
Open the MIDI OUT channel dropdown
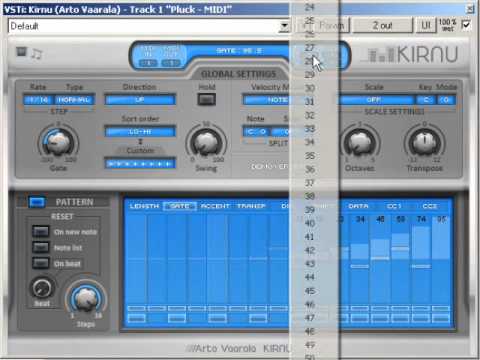(171, 63)
